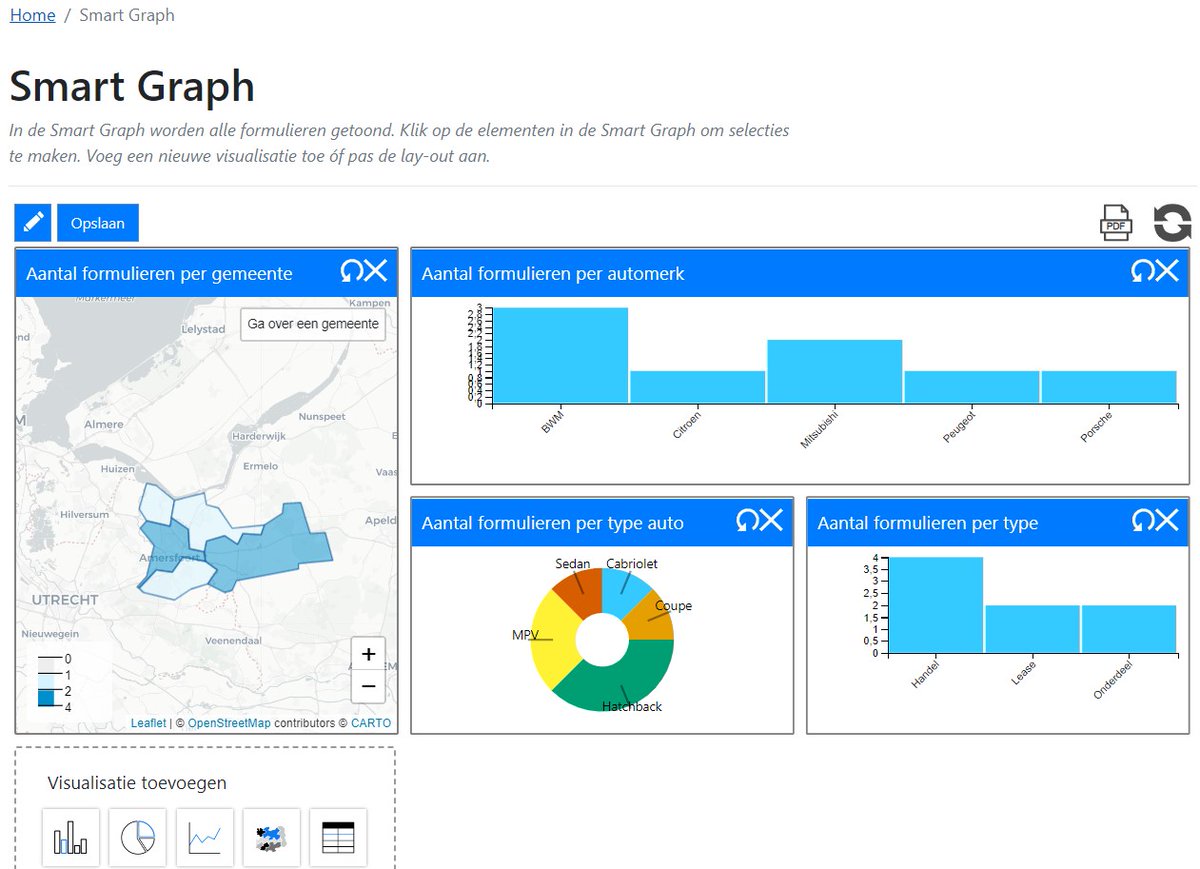
Task: Add a line chart visualisation
Action: [205, 838]
